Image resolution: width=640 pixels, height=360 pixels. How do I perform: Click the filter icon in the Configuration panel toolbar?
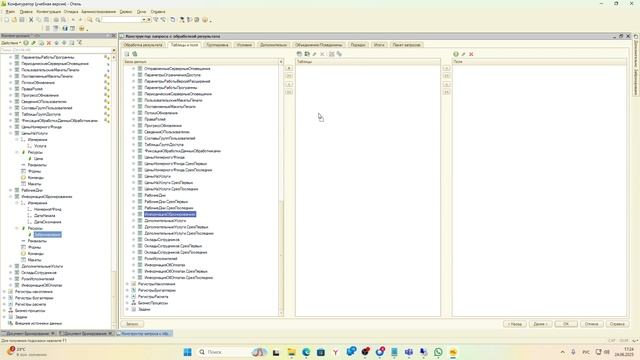80,43
